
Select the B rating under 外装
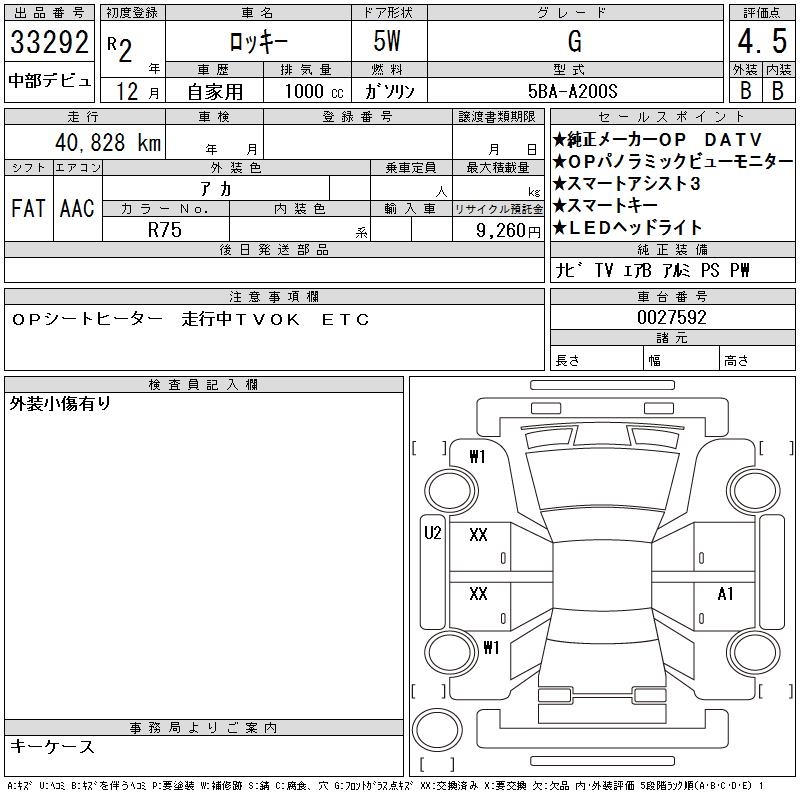click(x=745, y=91)
